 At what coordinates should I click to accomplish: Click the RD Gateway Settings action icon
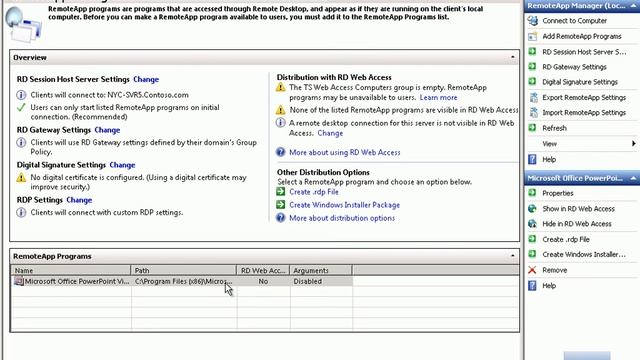[x=532, y=67]
